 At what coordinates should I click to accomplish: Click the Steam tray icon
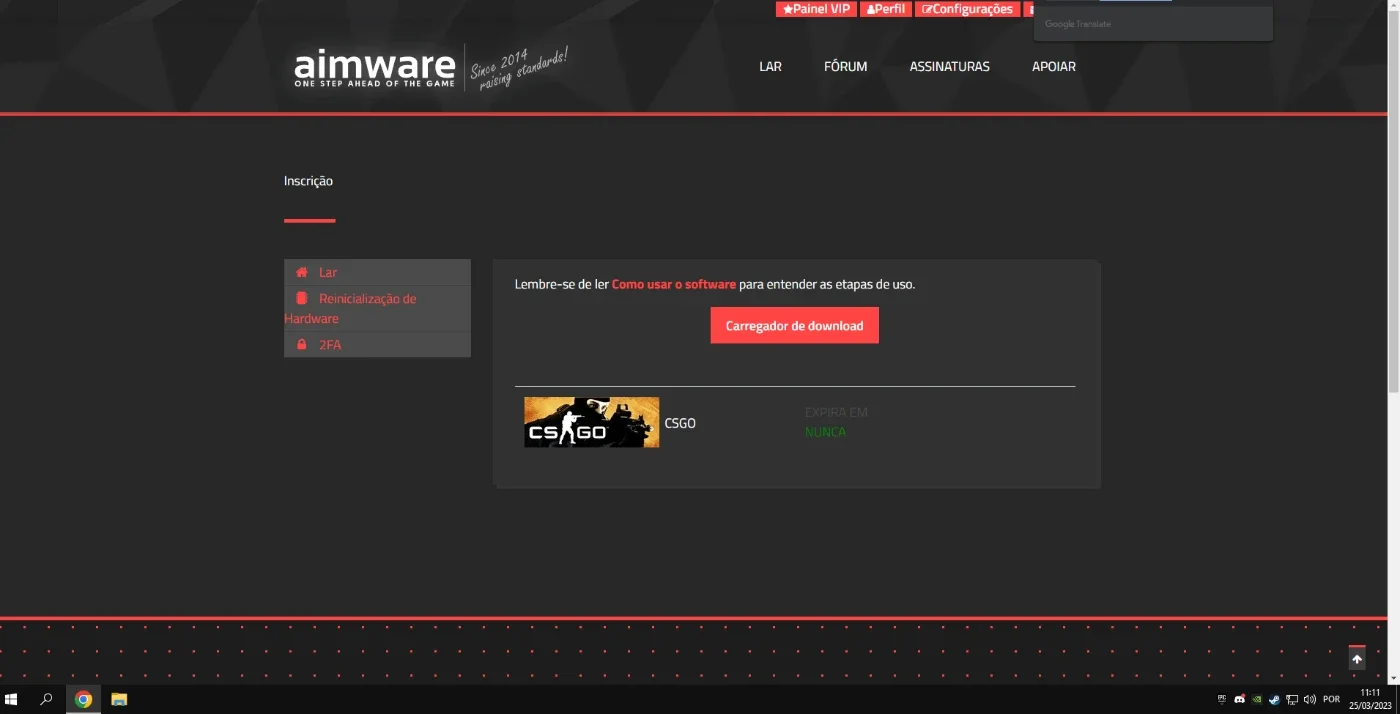pyautogui.click(x=1274, y=699)
